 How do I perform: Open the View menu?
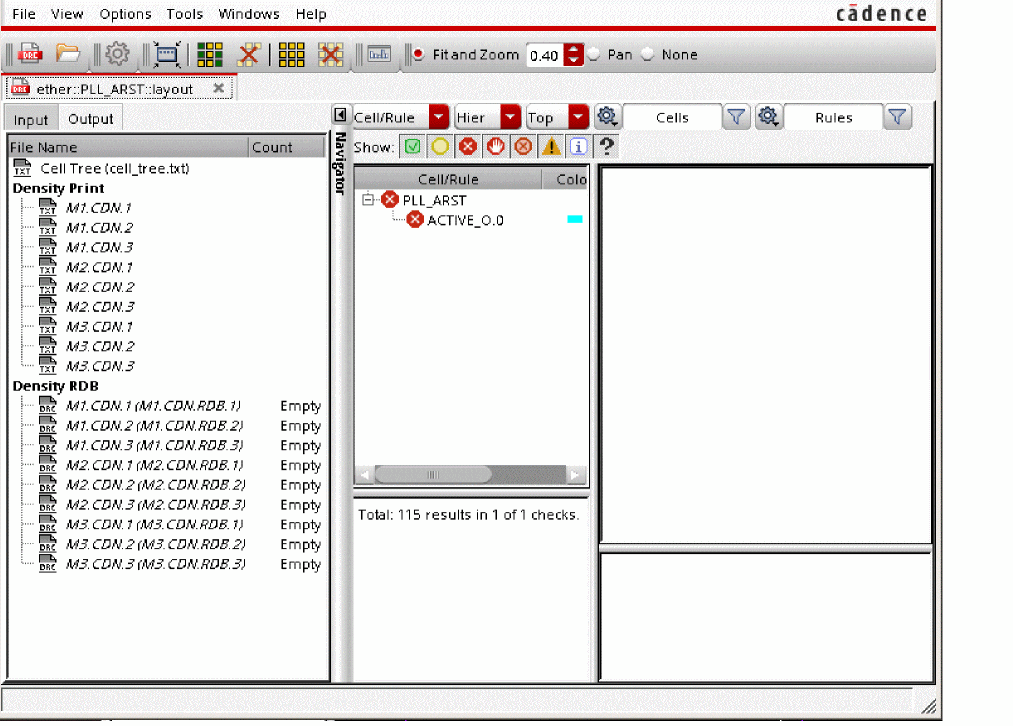point(67,14)
